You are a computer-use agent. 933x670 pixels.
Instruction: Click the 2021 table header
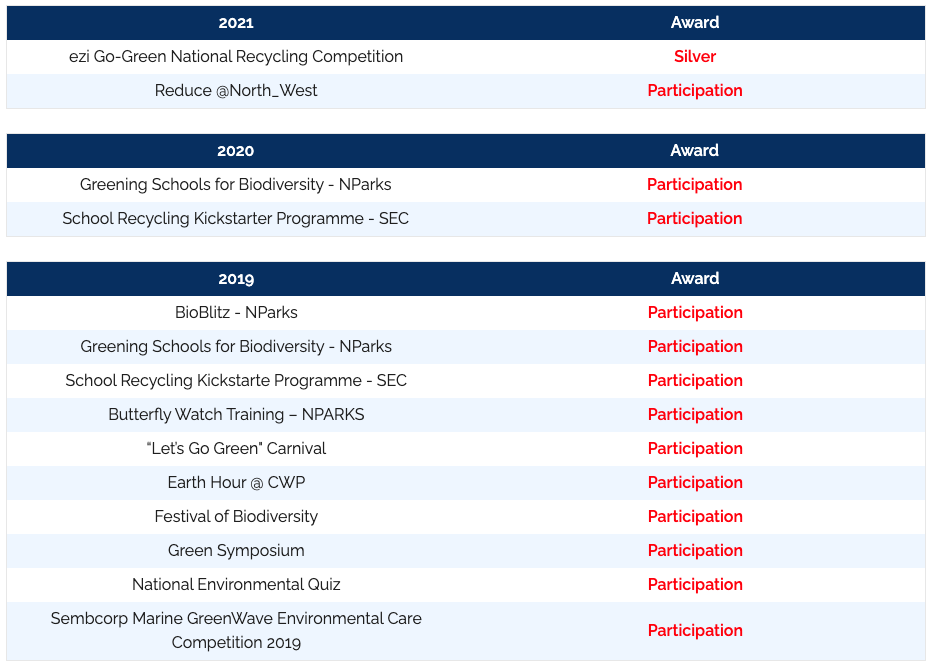236,23
